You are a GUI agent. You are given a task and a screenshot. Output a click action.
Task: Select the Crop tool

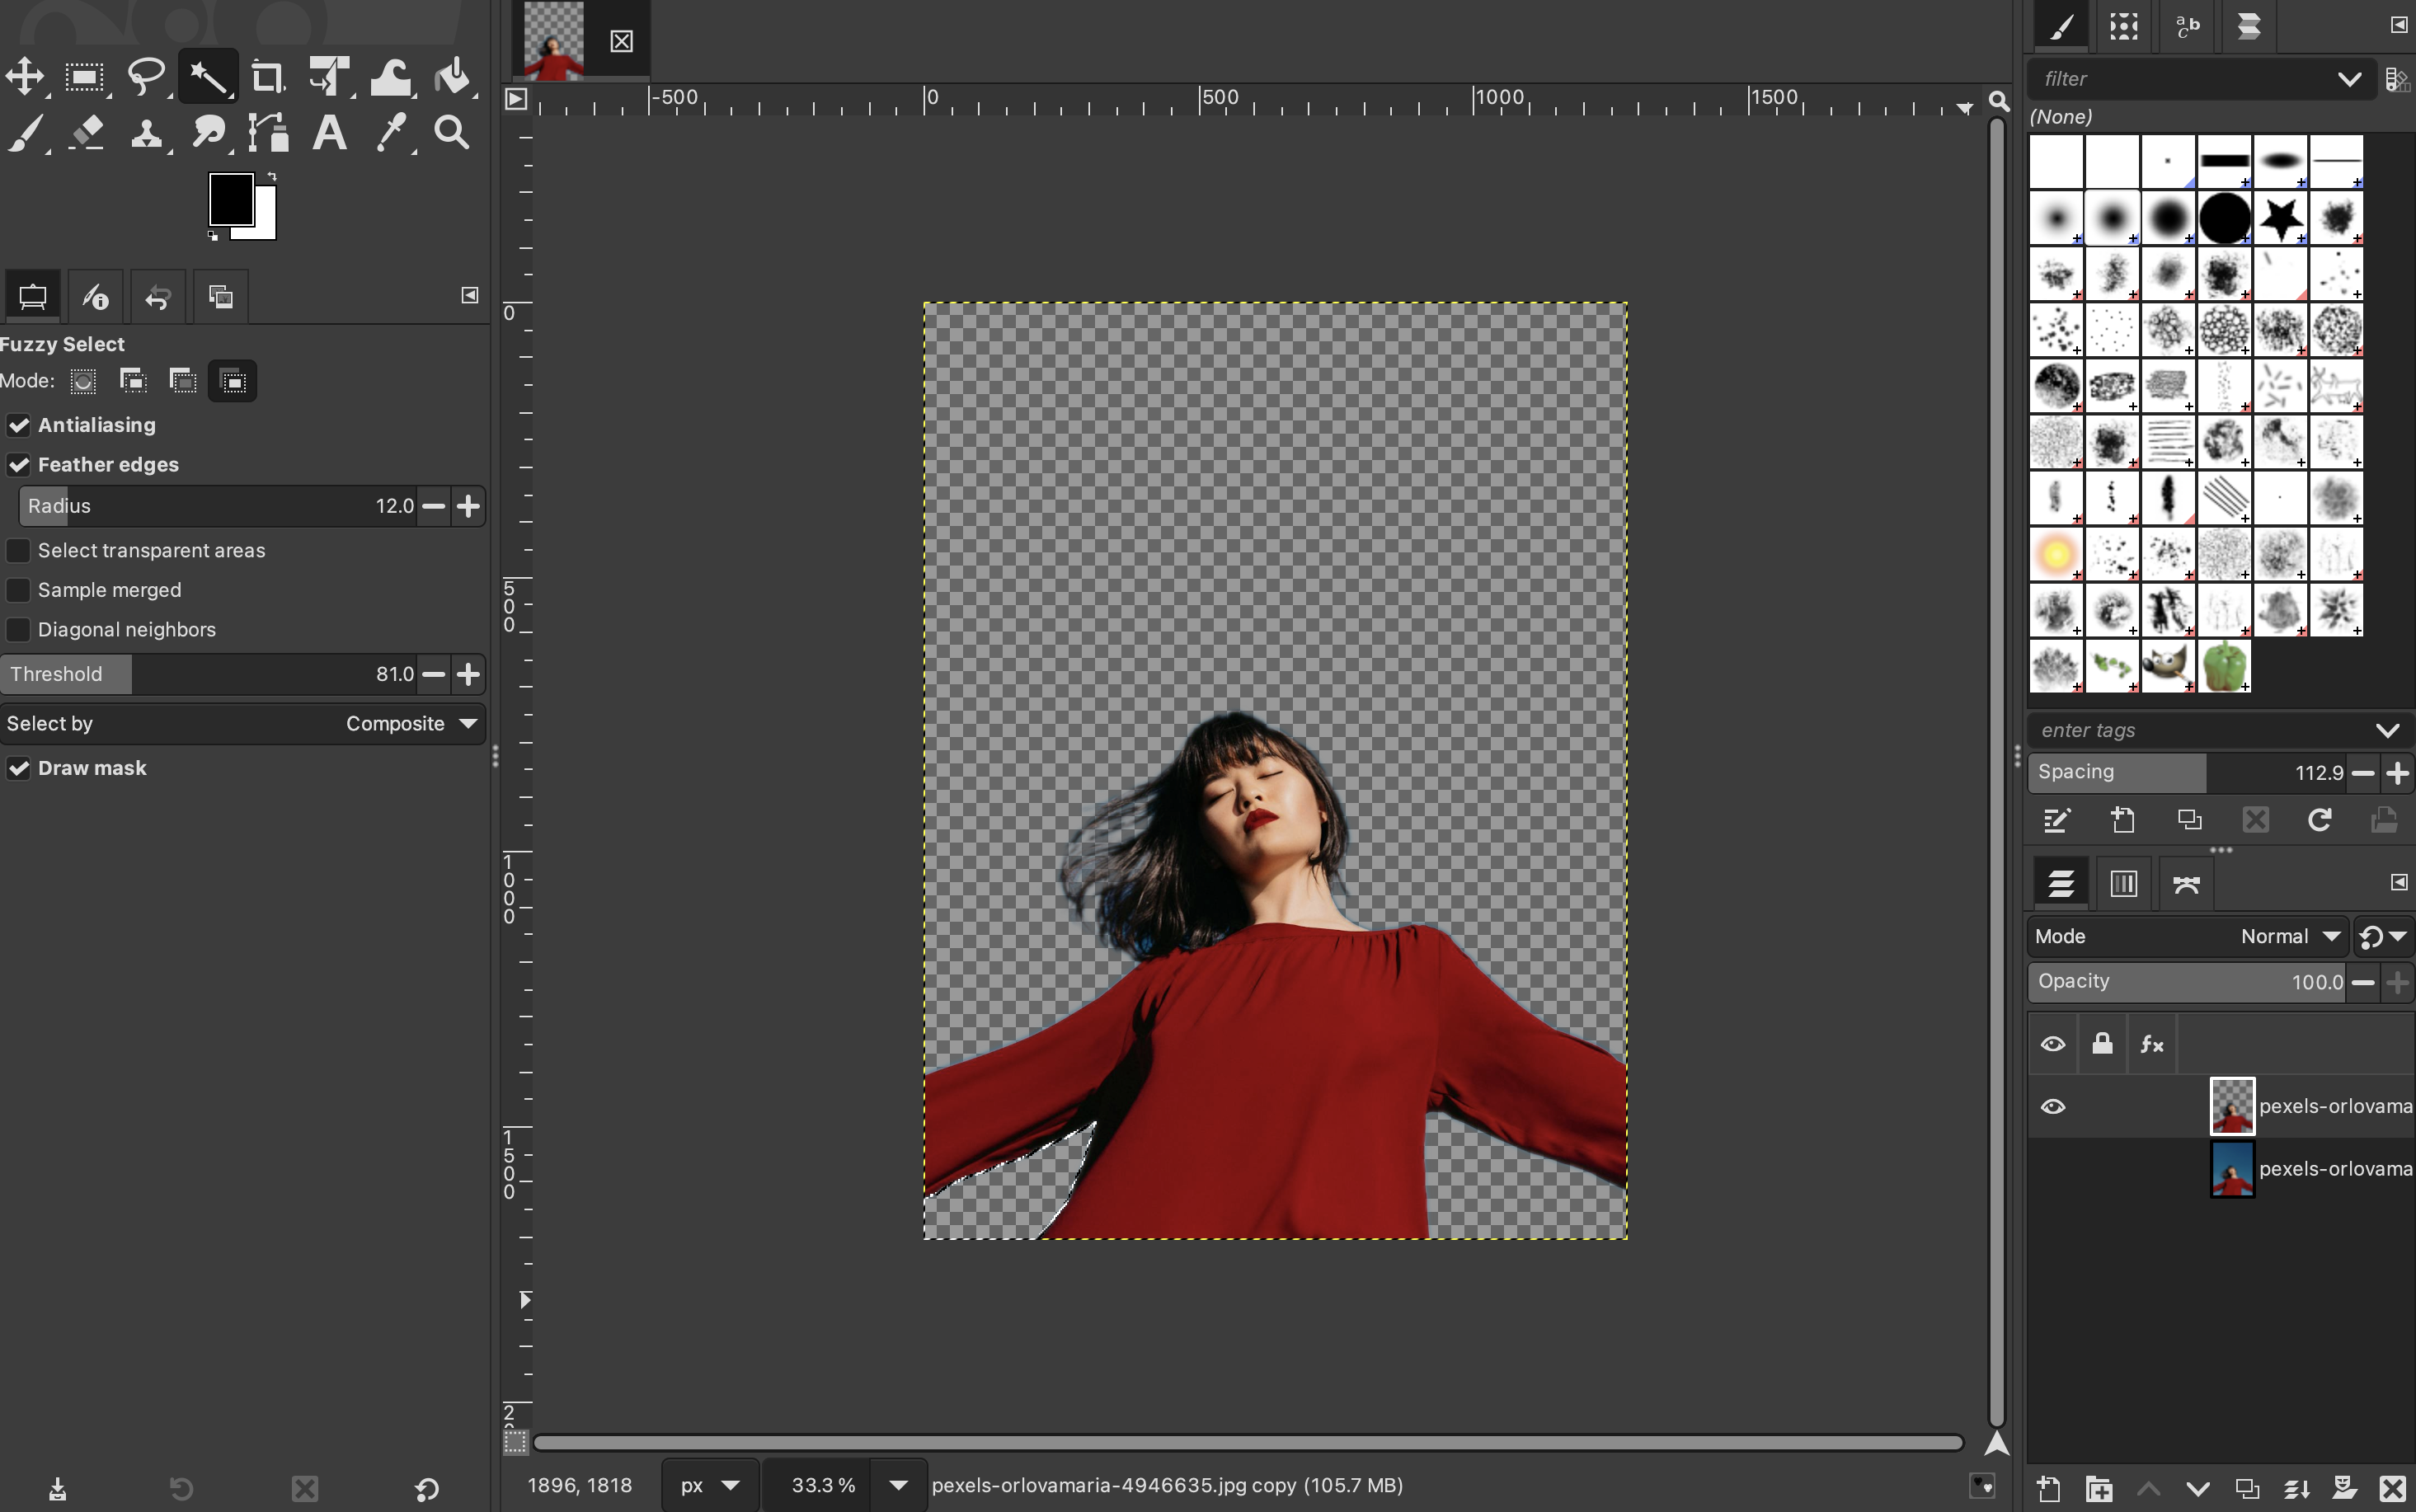[267, 77]
